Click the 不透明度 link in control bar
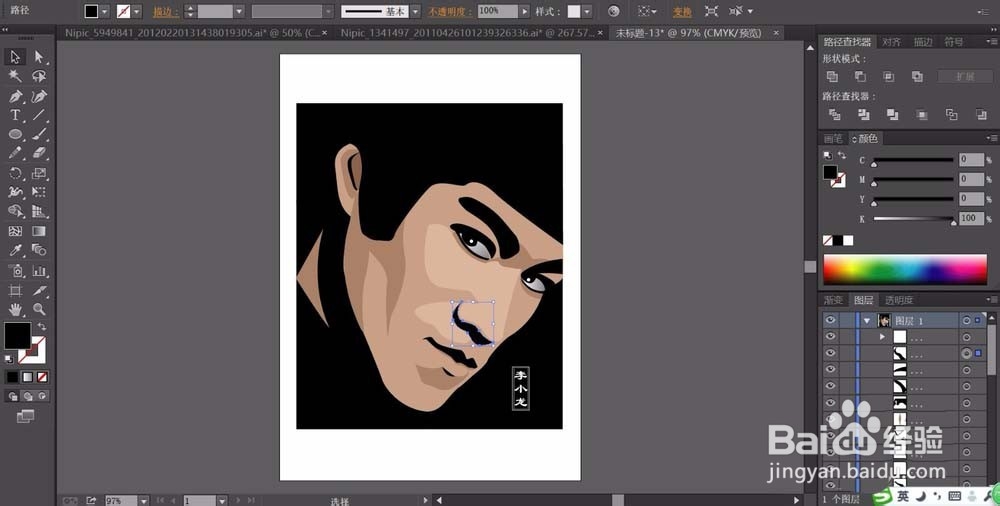Image resolution: width=1000 pixels, height=506 pixels. 450,11
